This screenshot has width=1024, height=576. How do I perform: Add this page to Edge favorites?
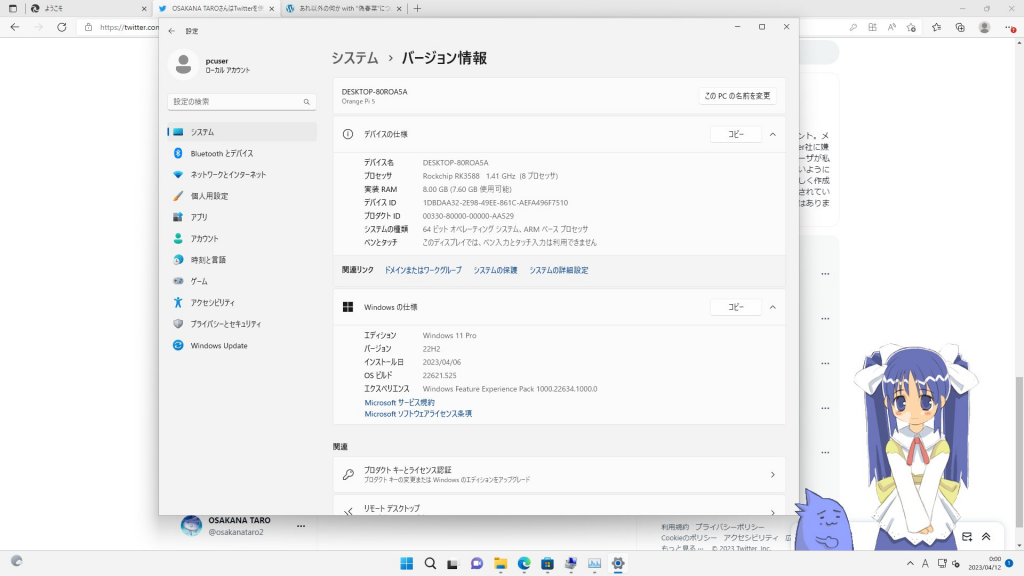[x=911, y=27]
